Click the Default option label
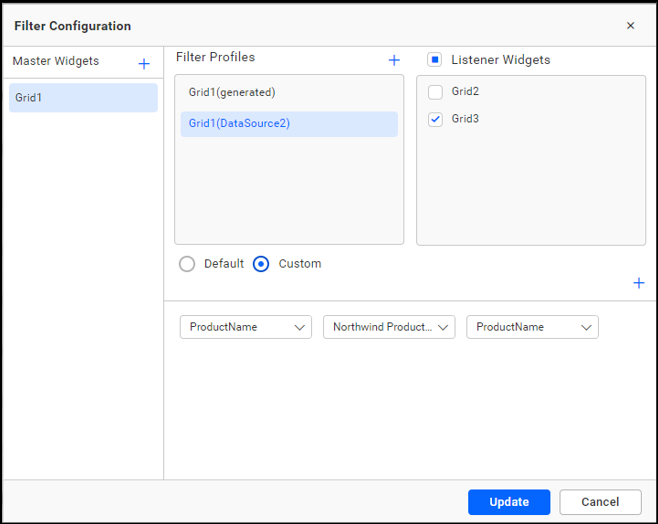 224,264
